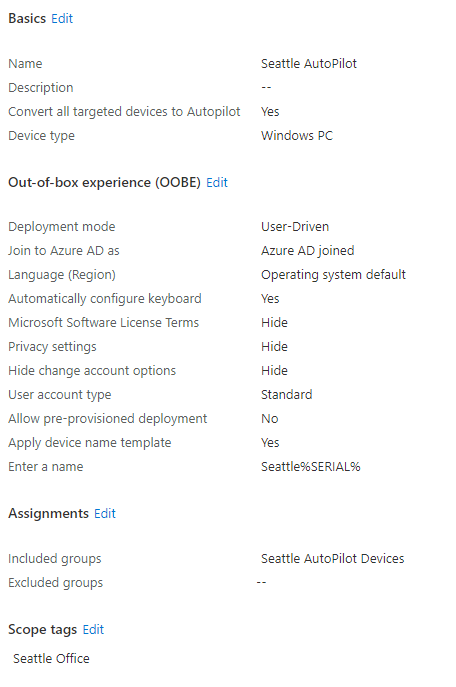The height and width of the screenshot is (687, 456).
Task: Select Yes value for device name template
Action: (270, 443)
